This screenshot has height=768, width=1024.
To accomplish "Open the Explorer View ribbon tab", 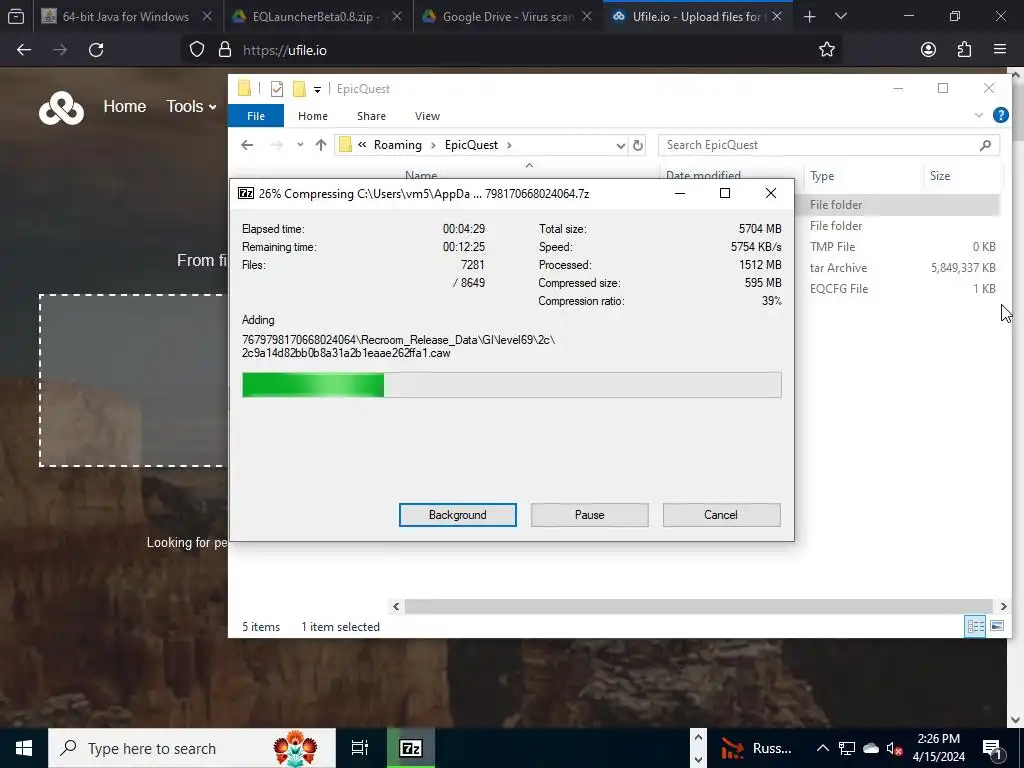I will 427,116.
